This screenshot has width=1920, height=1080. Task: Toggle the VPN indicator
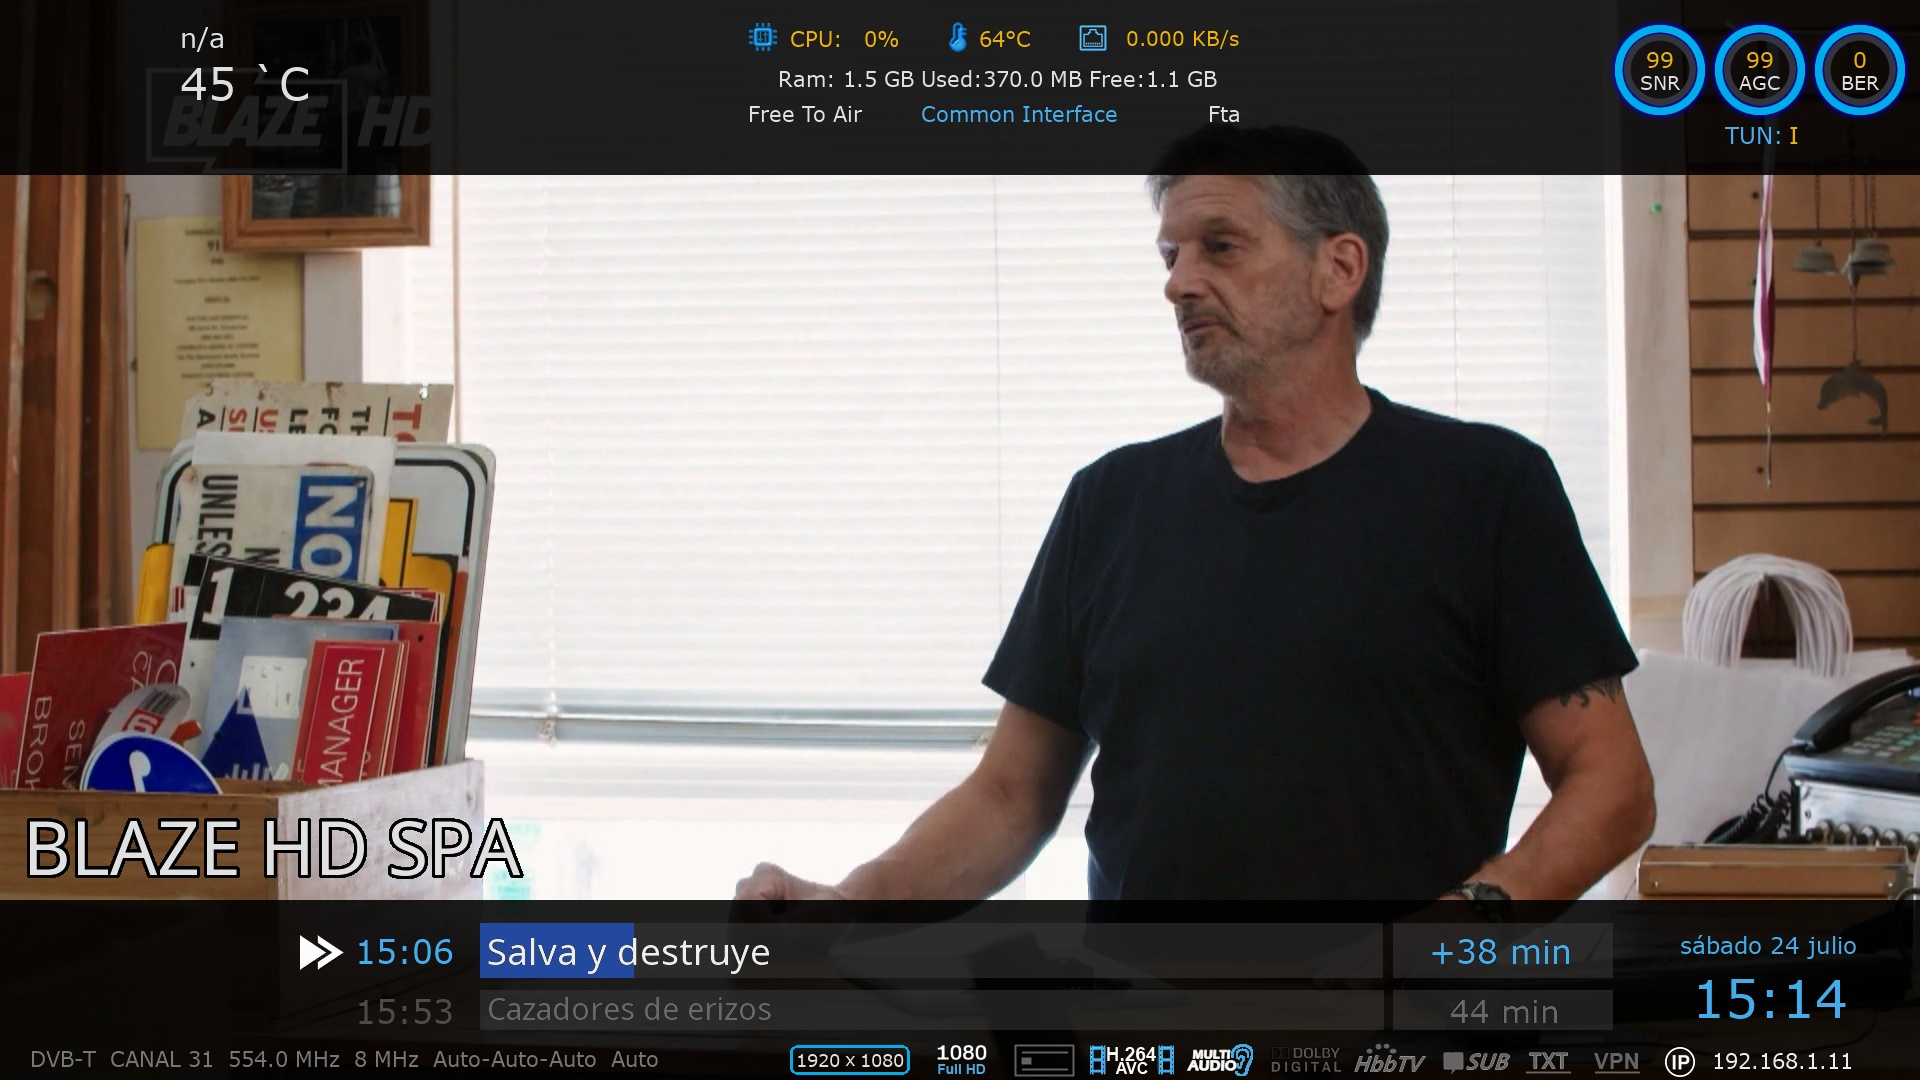click(x=1616, y=1062)
